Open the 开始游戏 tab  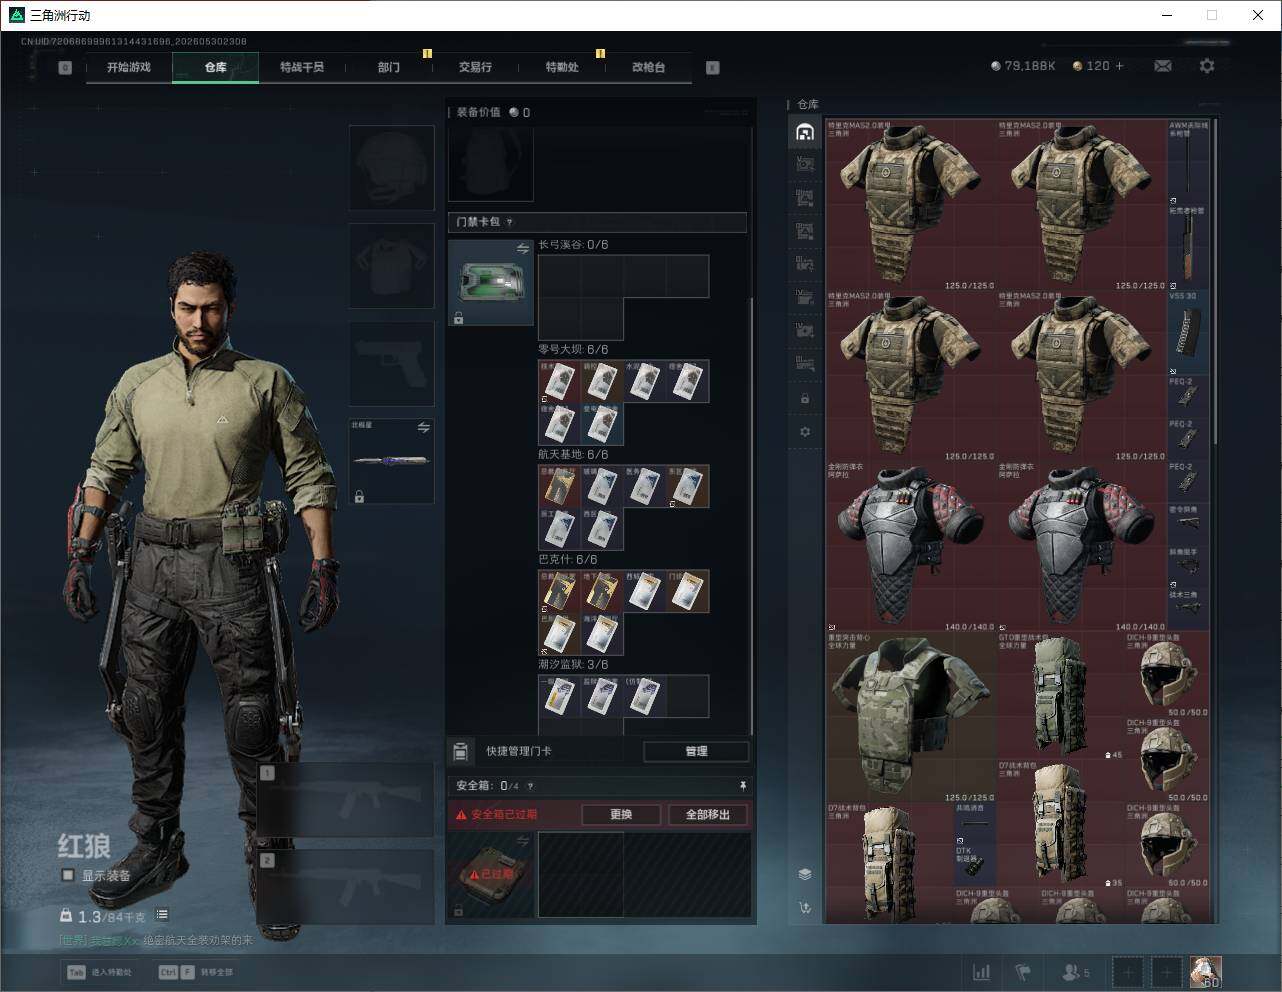pyautogui.click(x=129, y=67)
